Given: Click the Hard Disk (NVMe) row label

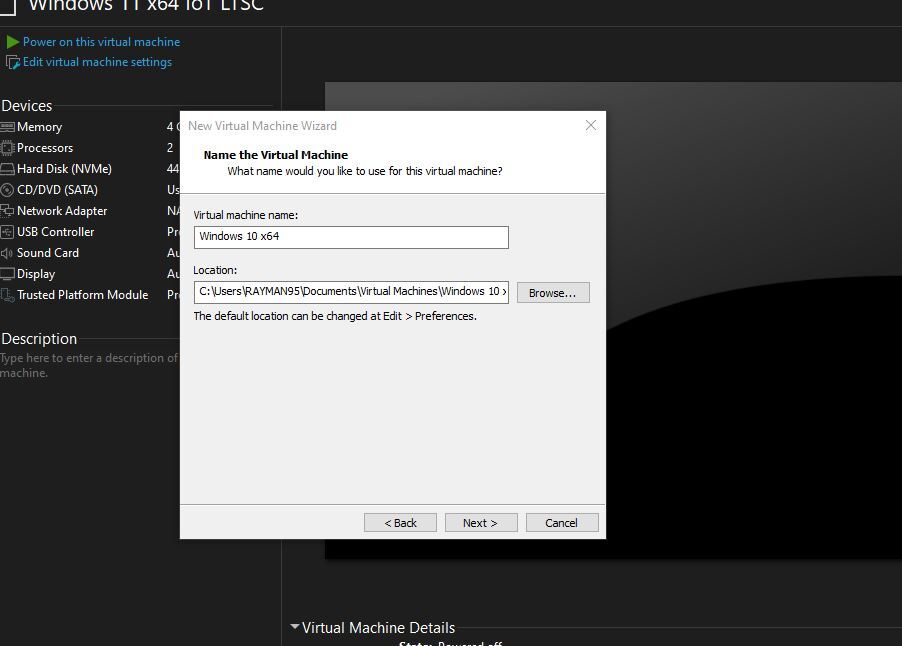Looking at the screenshot, I should [x=64, y=169].
